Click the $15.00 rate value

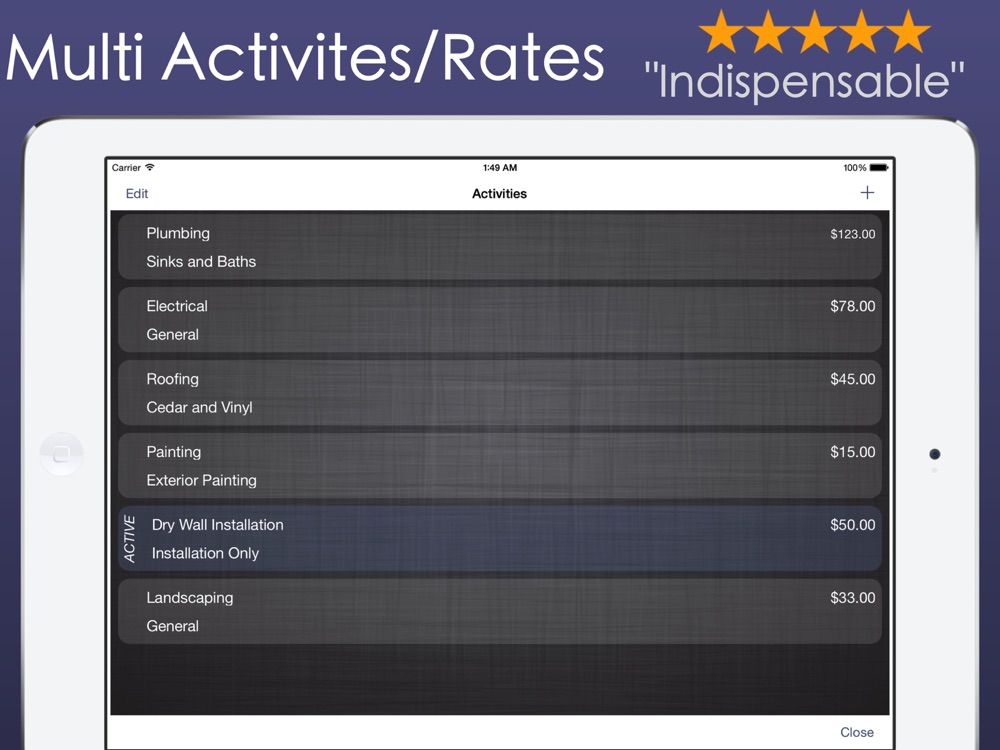point(852,452)
